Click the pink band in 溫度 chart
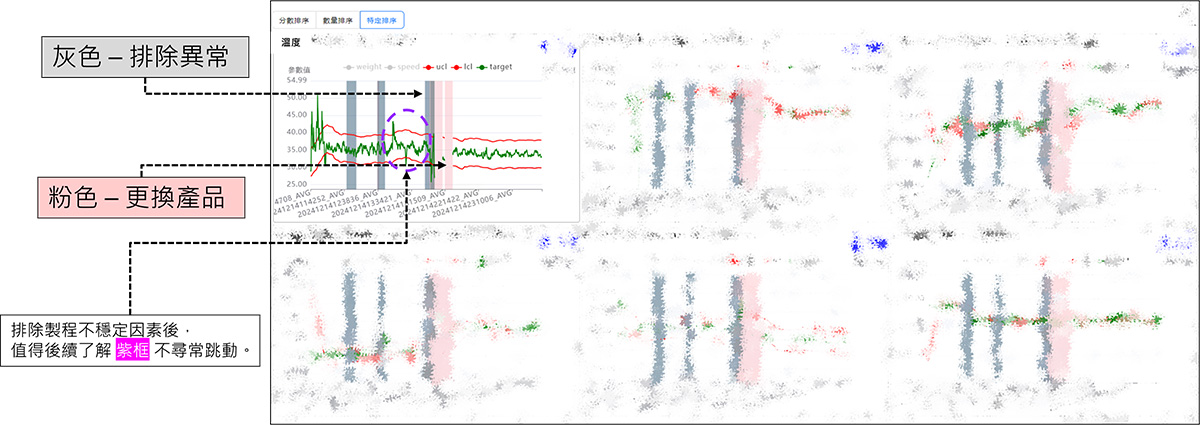 point(444,135)
